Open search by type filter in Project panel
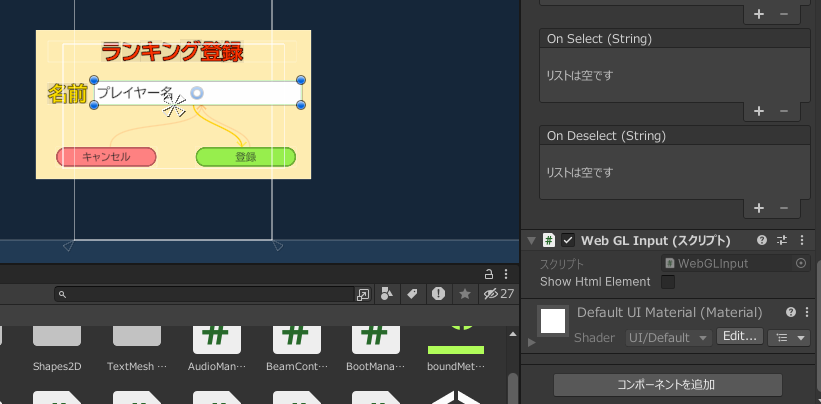The width and height of the screenshot is (821, 404). point(386,294)
